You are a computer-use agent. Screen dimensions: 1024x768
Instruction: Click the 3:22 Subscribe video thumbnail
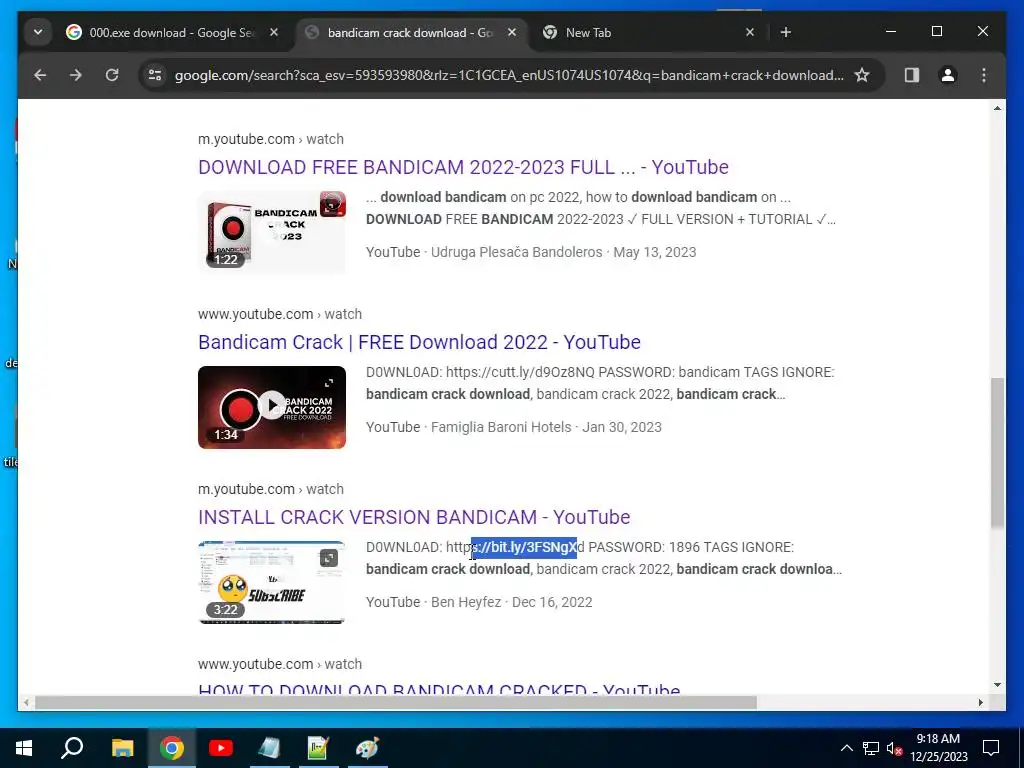click(272, 582)
